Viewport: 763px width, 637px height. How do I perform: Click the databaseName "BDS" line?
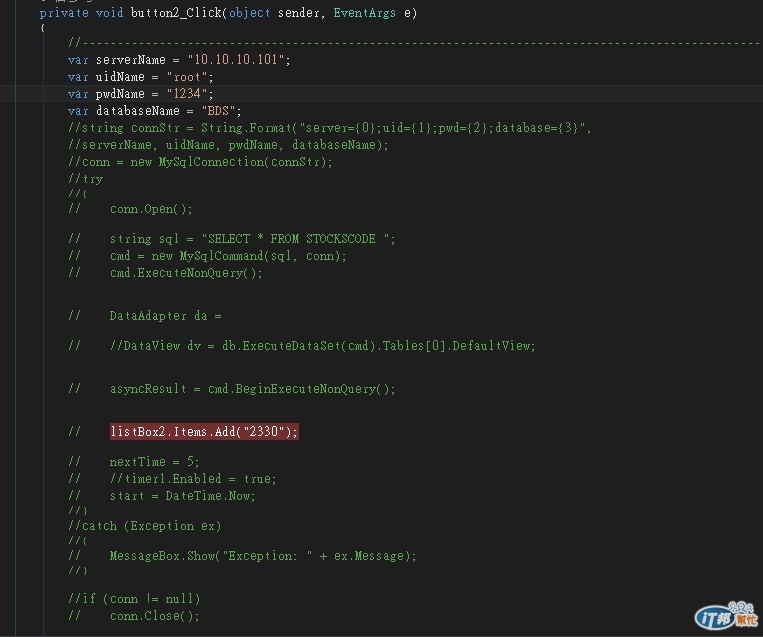pos(154,110)
